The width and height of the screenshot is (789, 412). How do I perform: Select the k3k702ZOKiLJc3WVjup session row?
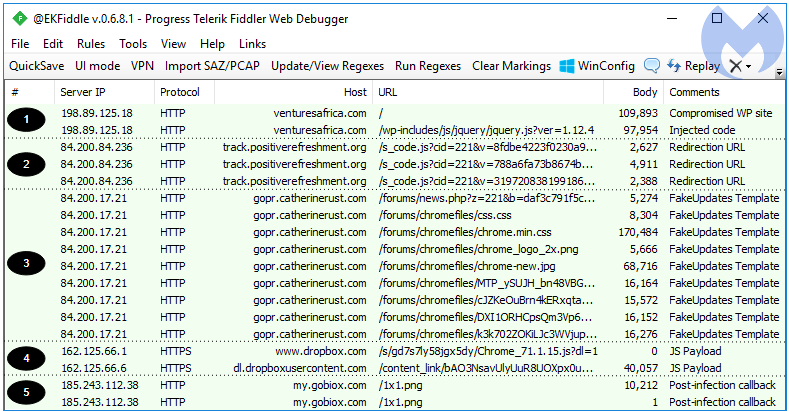[394, 335]
